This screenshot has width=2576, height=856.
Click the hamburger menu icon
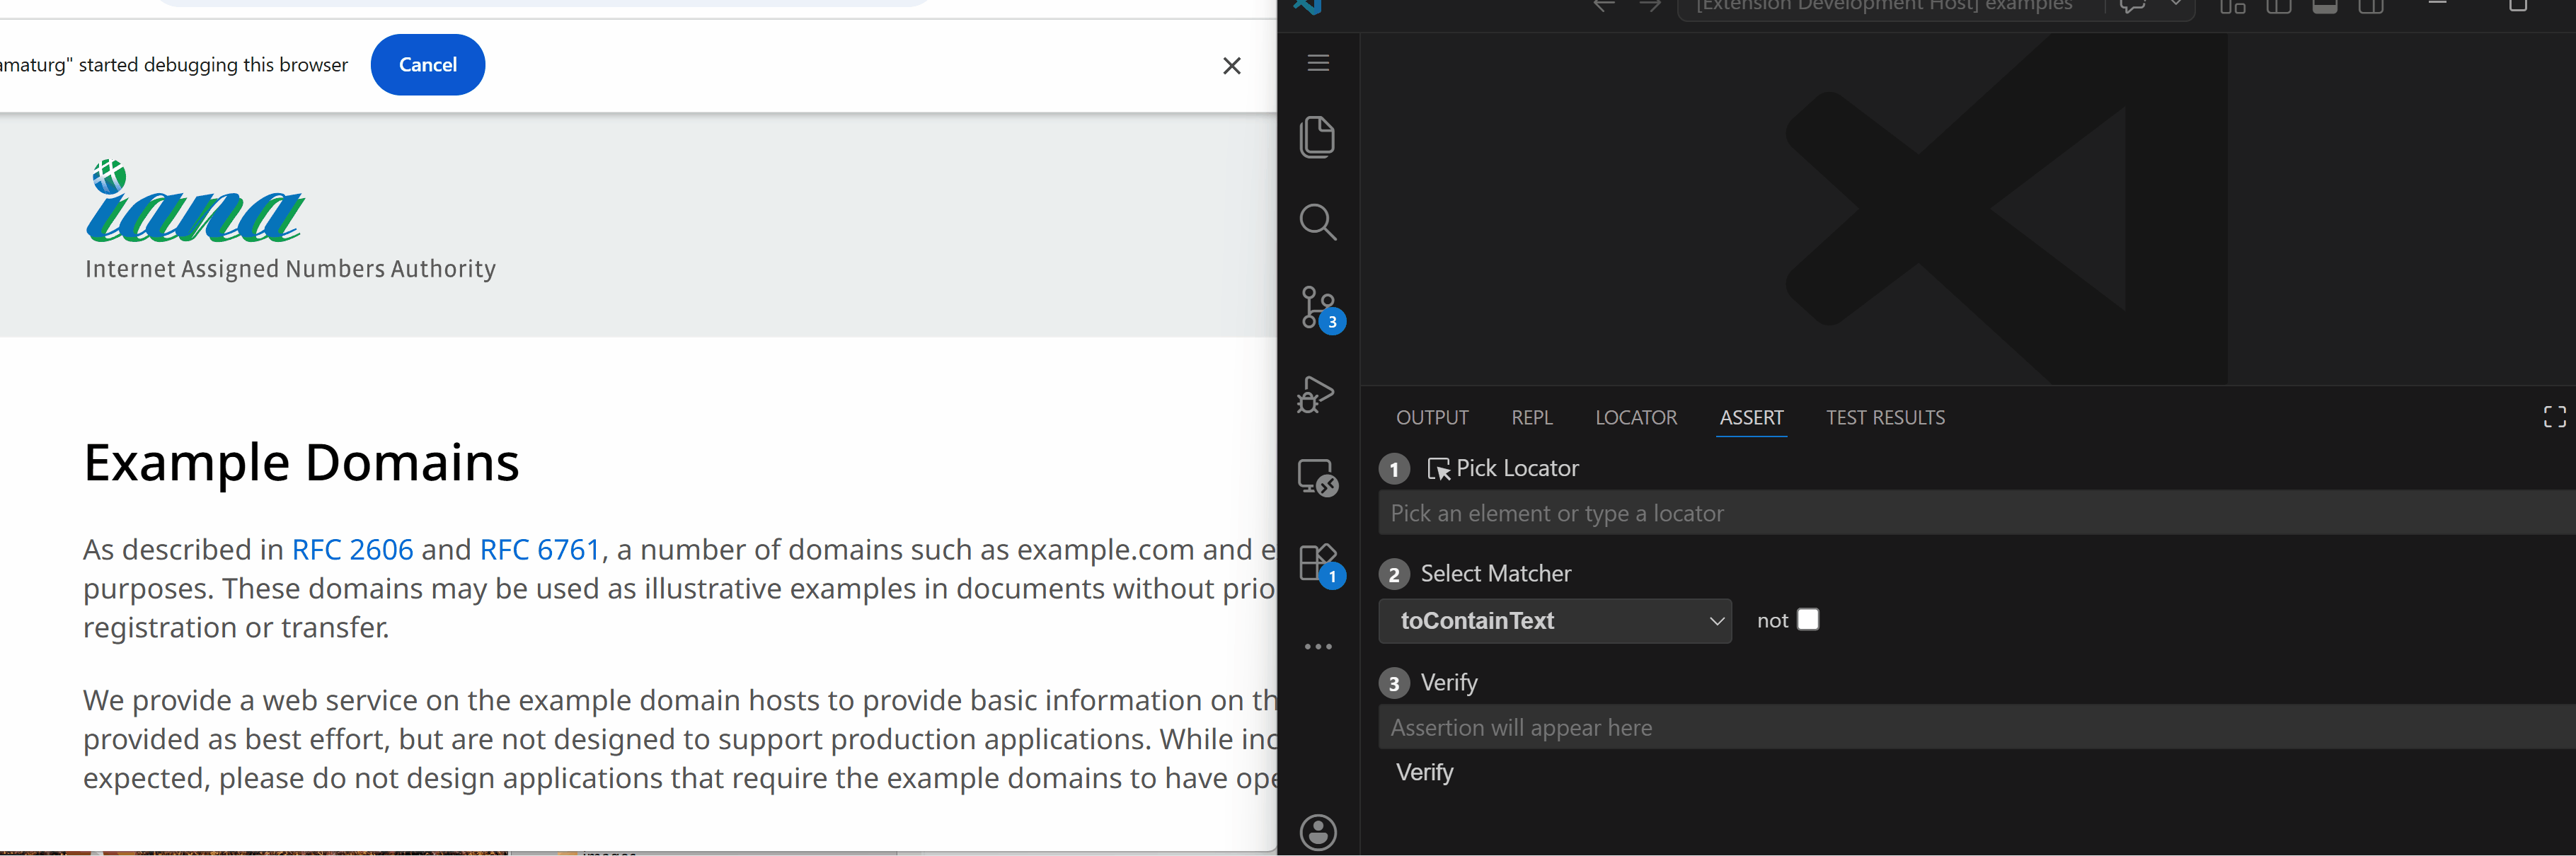[1318, 63]
